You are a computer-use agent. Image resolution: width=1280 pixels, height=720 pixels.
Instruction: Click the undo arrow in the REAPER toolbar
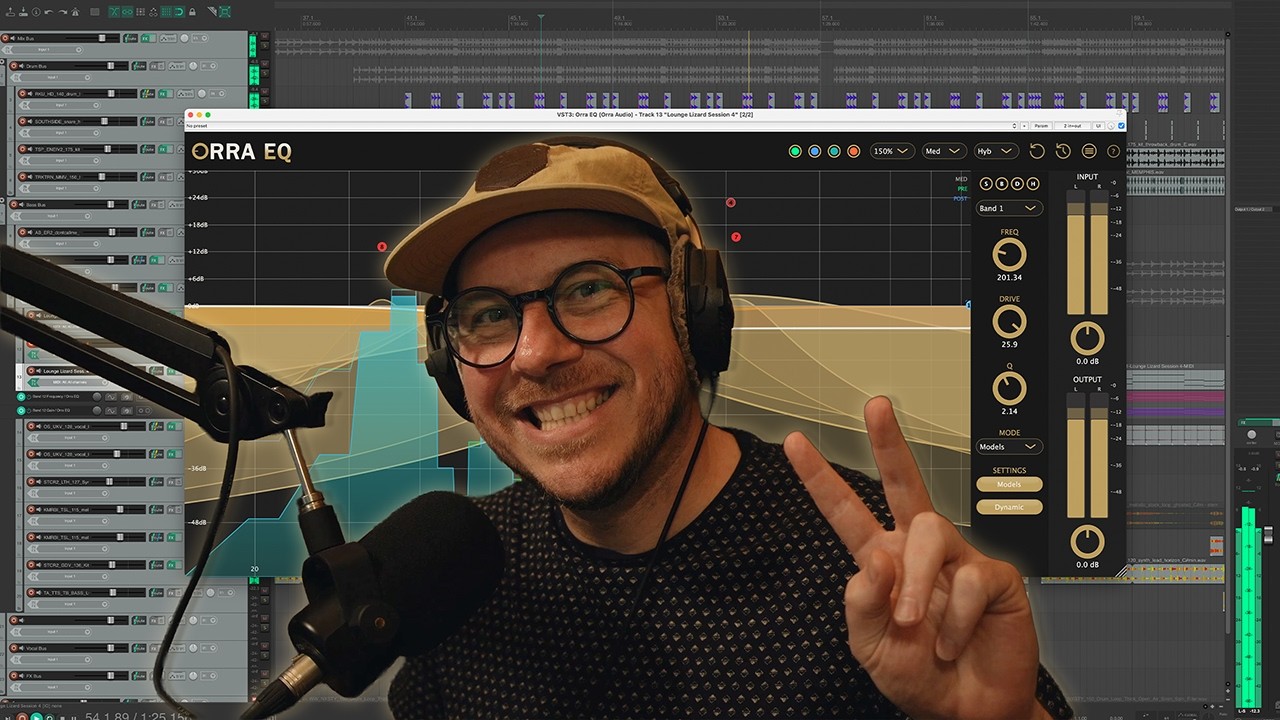point(49,12)
